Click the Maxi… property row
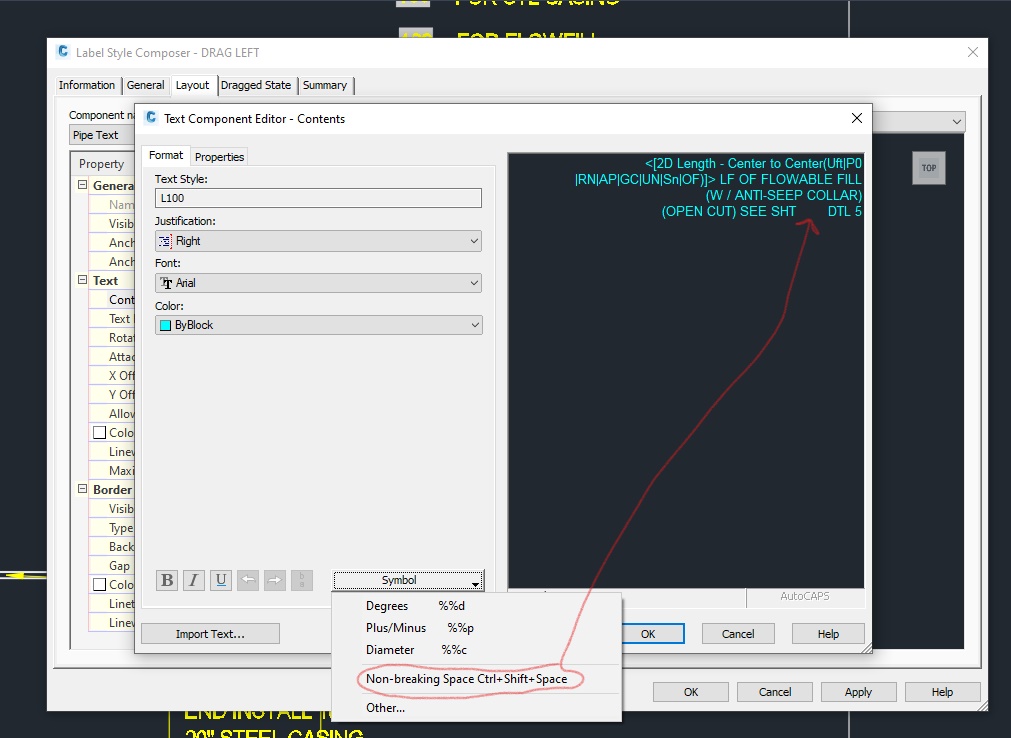The height and width of the screenshot is (738, 1011). point(112,471)
